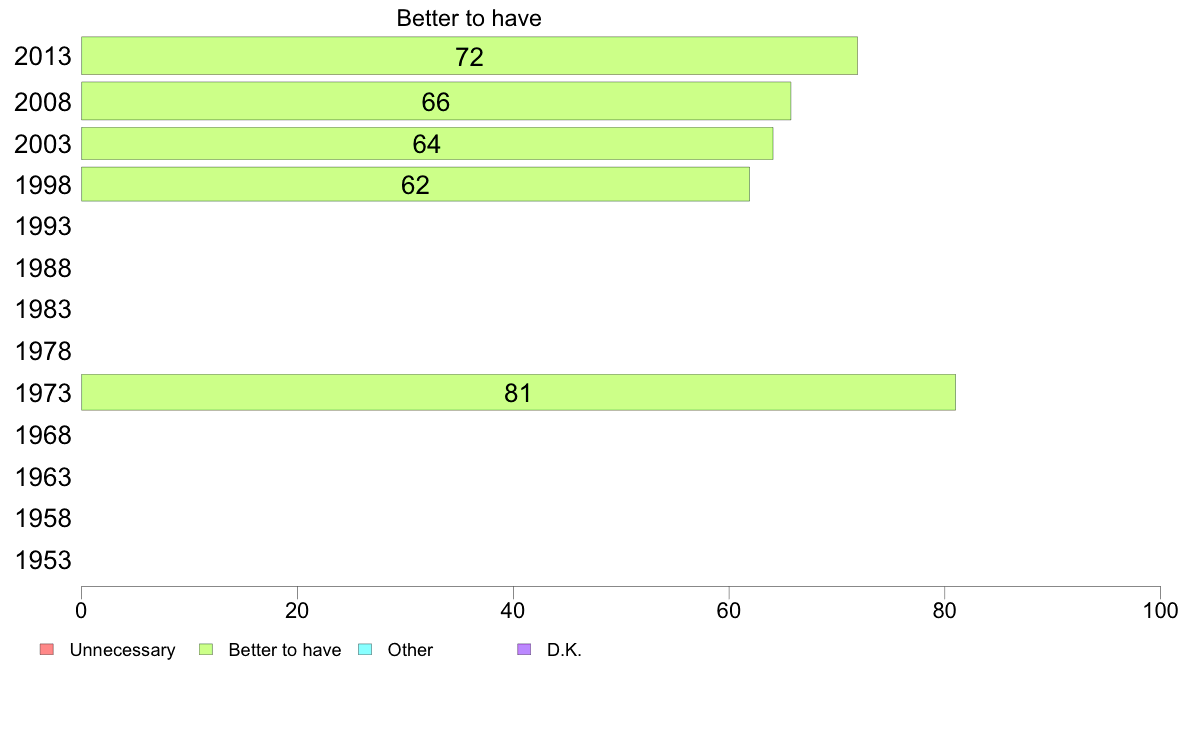Image resolution: width=1188 pixels, height=736 pixels.
Task: Select the 2008 bar showing 66
Action: click(436, 101)
